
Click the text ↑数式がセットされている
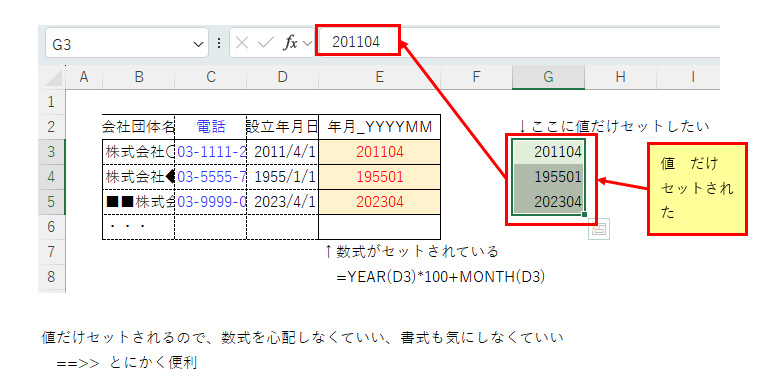tap(411, 251)
